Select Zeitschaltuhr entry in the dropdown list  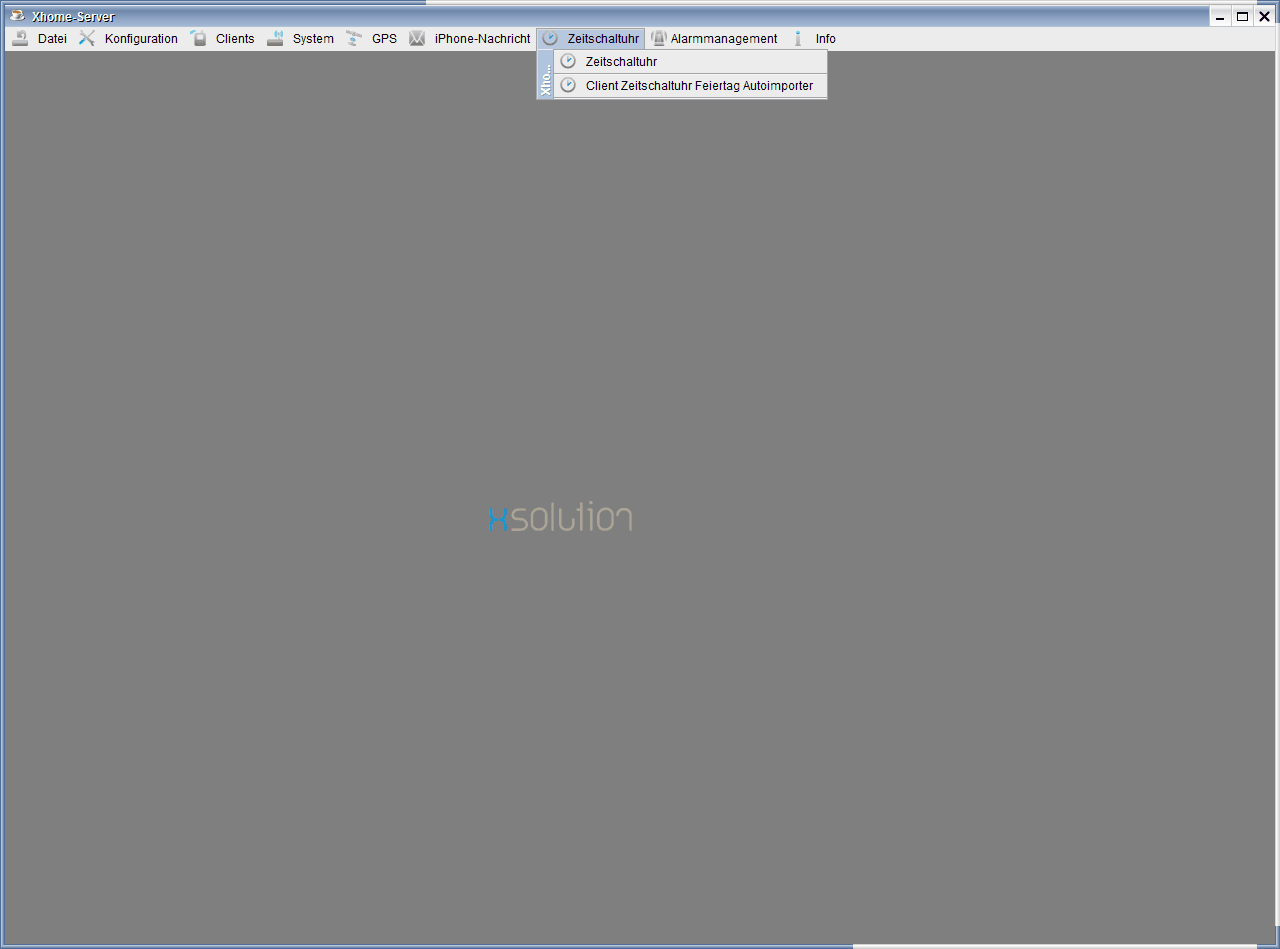click(x=621, y=62)
